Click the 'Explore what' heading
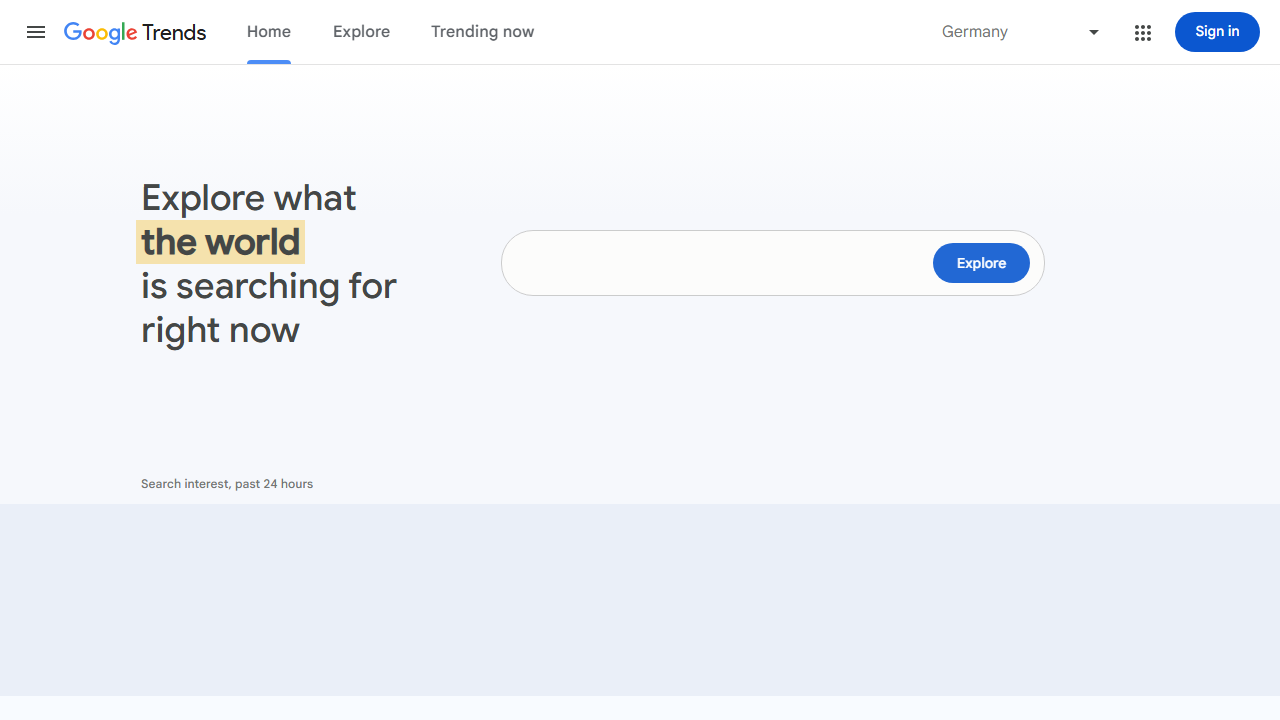Screen dimensions: 1280x720 pyautogui.click(x=248, y=197)
